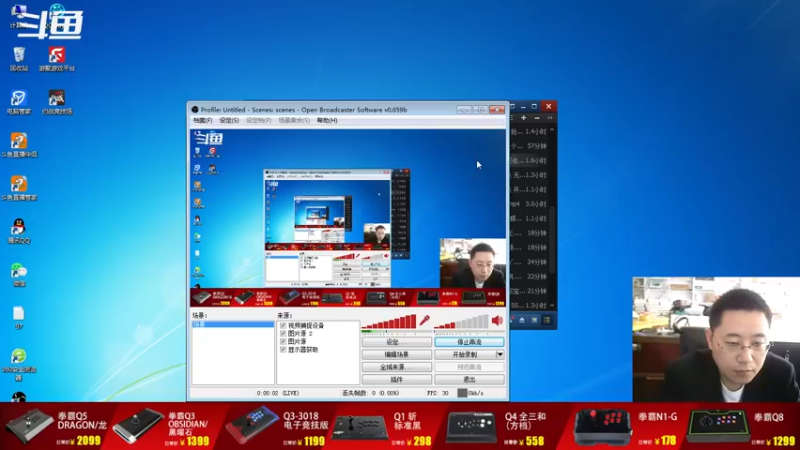The height and width of the screenshot is (450, 800).
Task: Select the row showing 57分钟
Action: point(529,146)
